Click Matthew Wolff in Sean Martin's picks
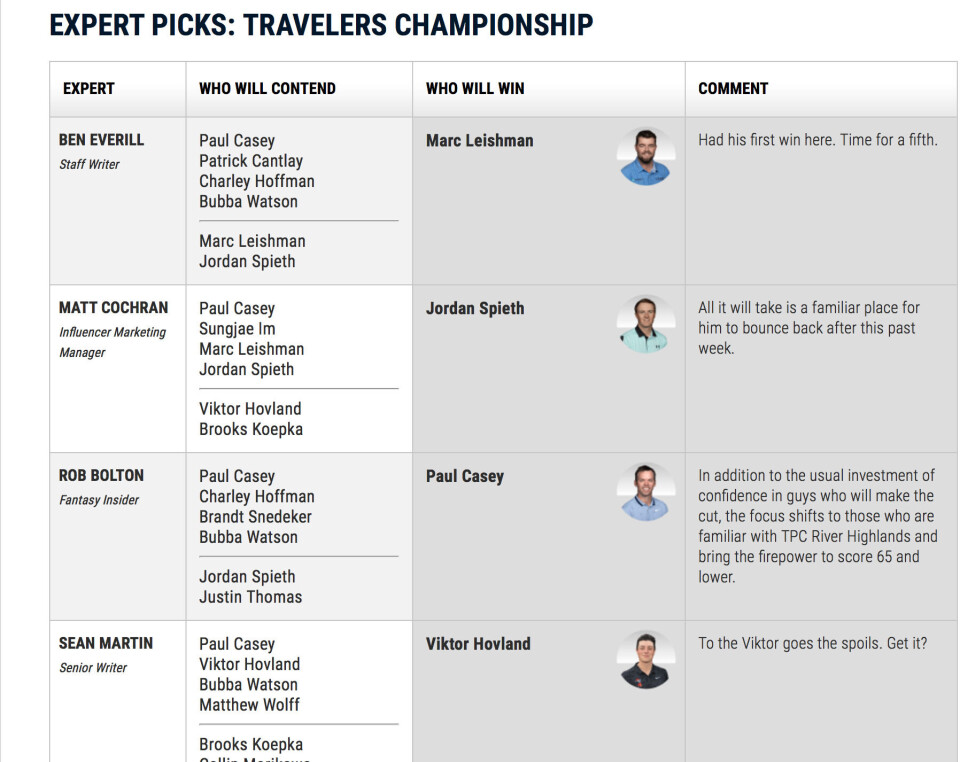The width and height of the screenshot is (960, 762). [249, 704]
